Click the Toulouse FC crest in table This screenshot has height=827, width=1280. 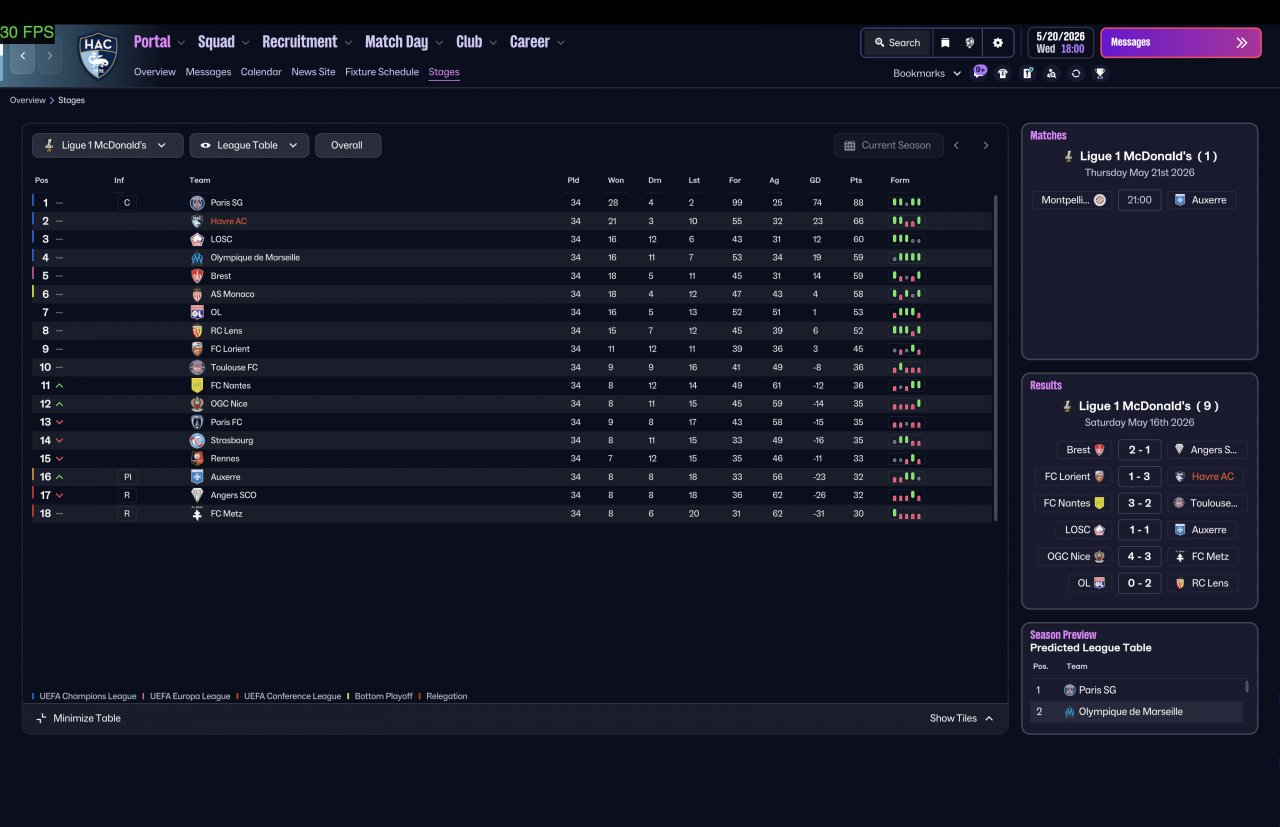click(x=197, y=367)
